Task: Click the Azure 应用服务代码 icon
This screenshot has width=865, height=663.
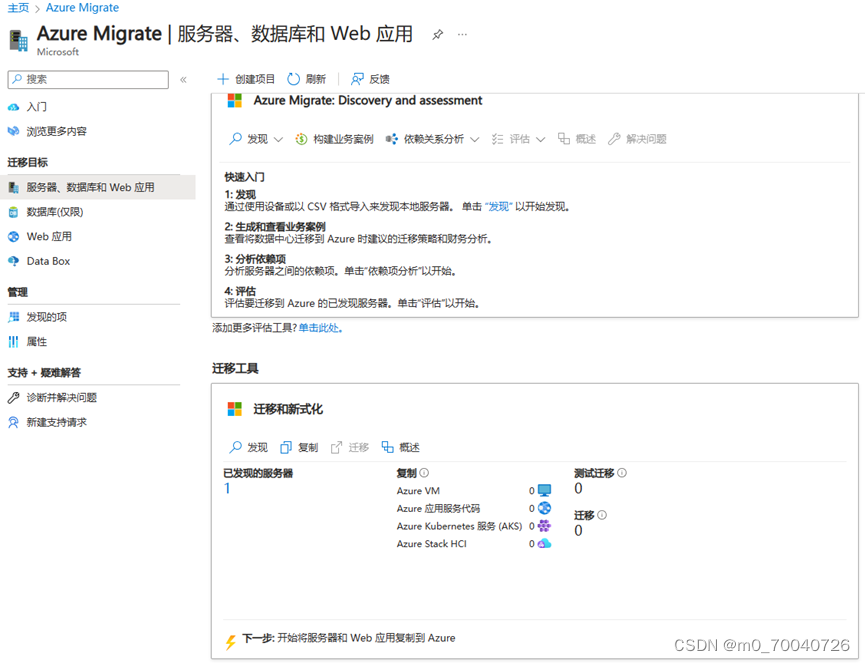Action: 544,508
